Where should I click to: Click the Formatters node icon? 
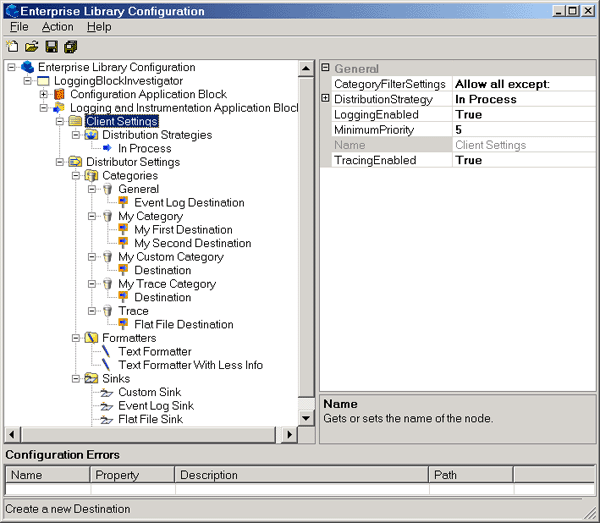(91, 338)
